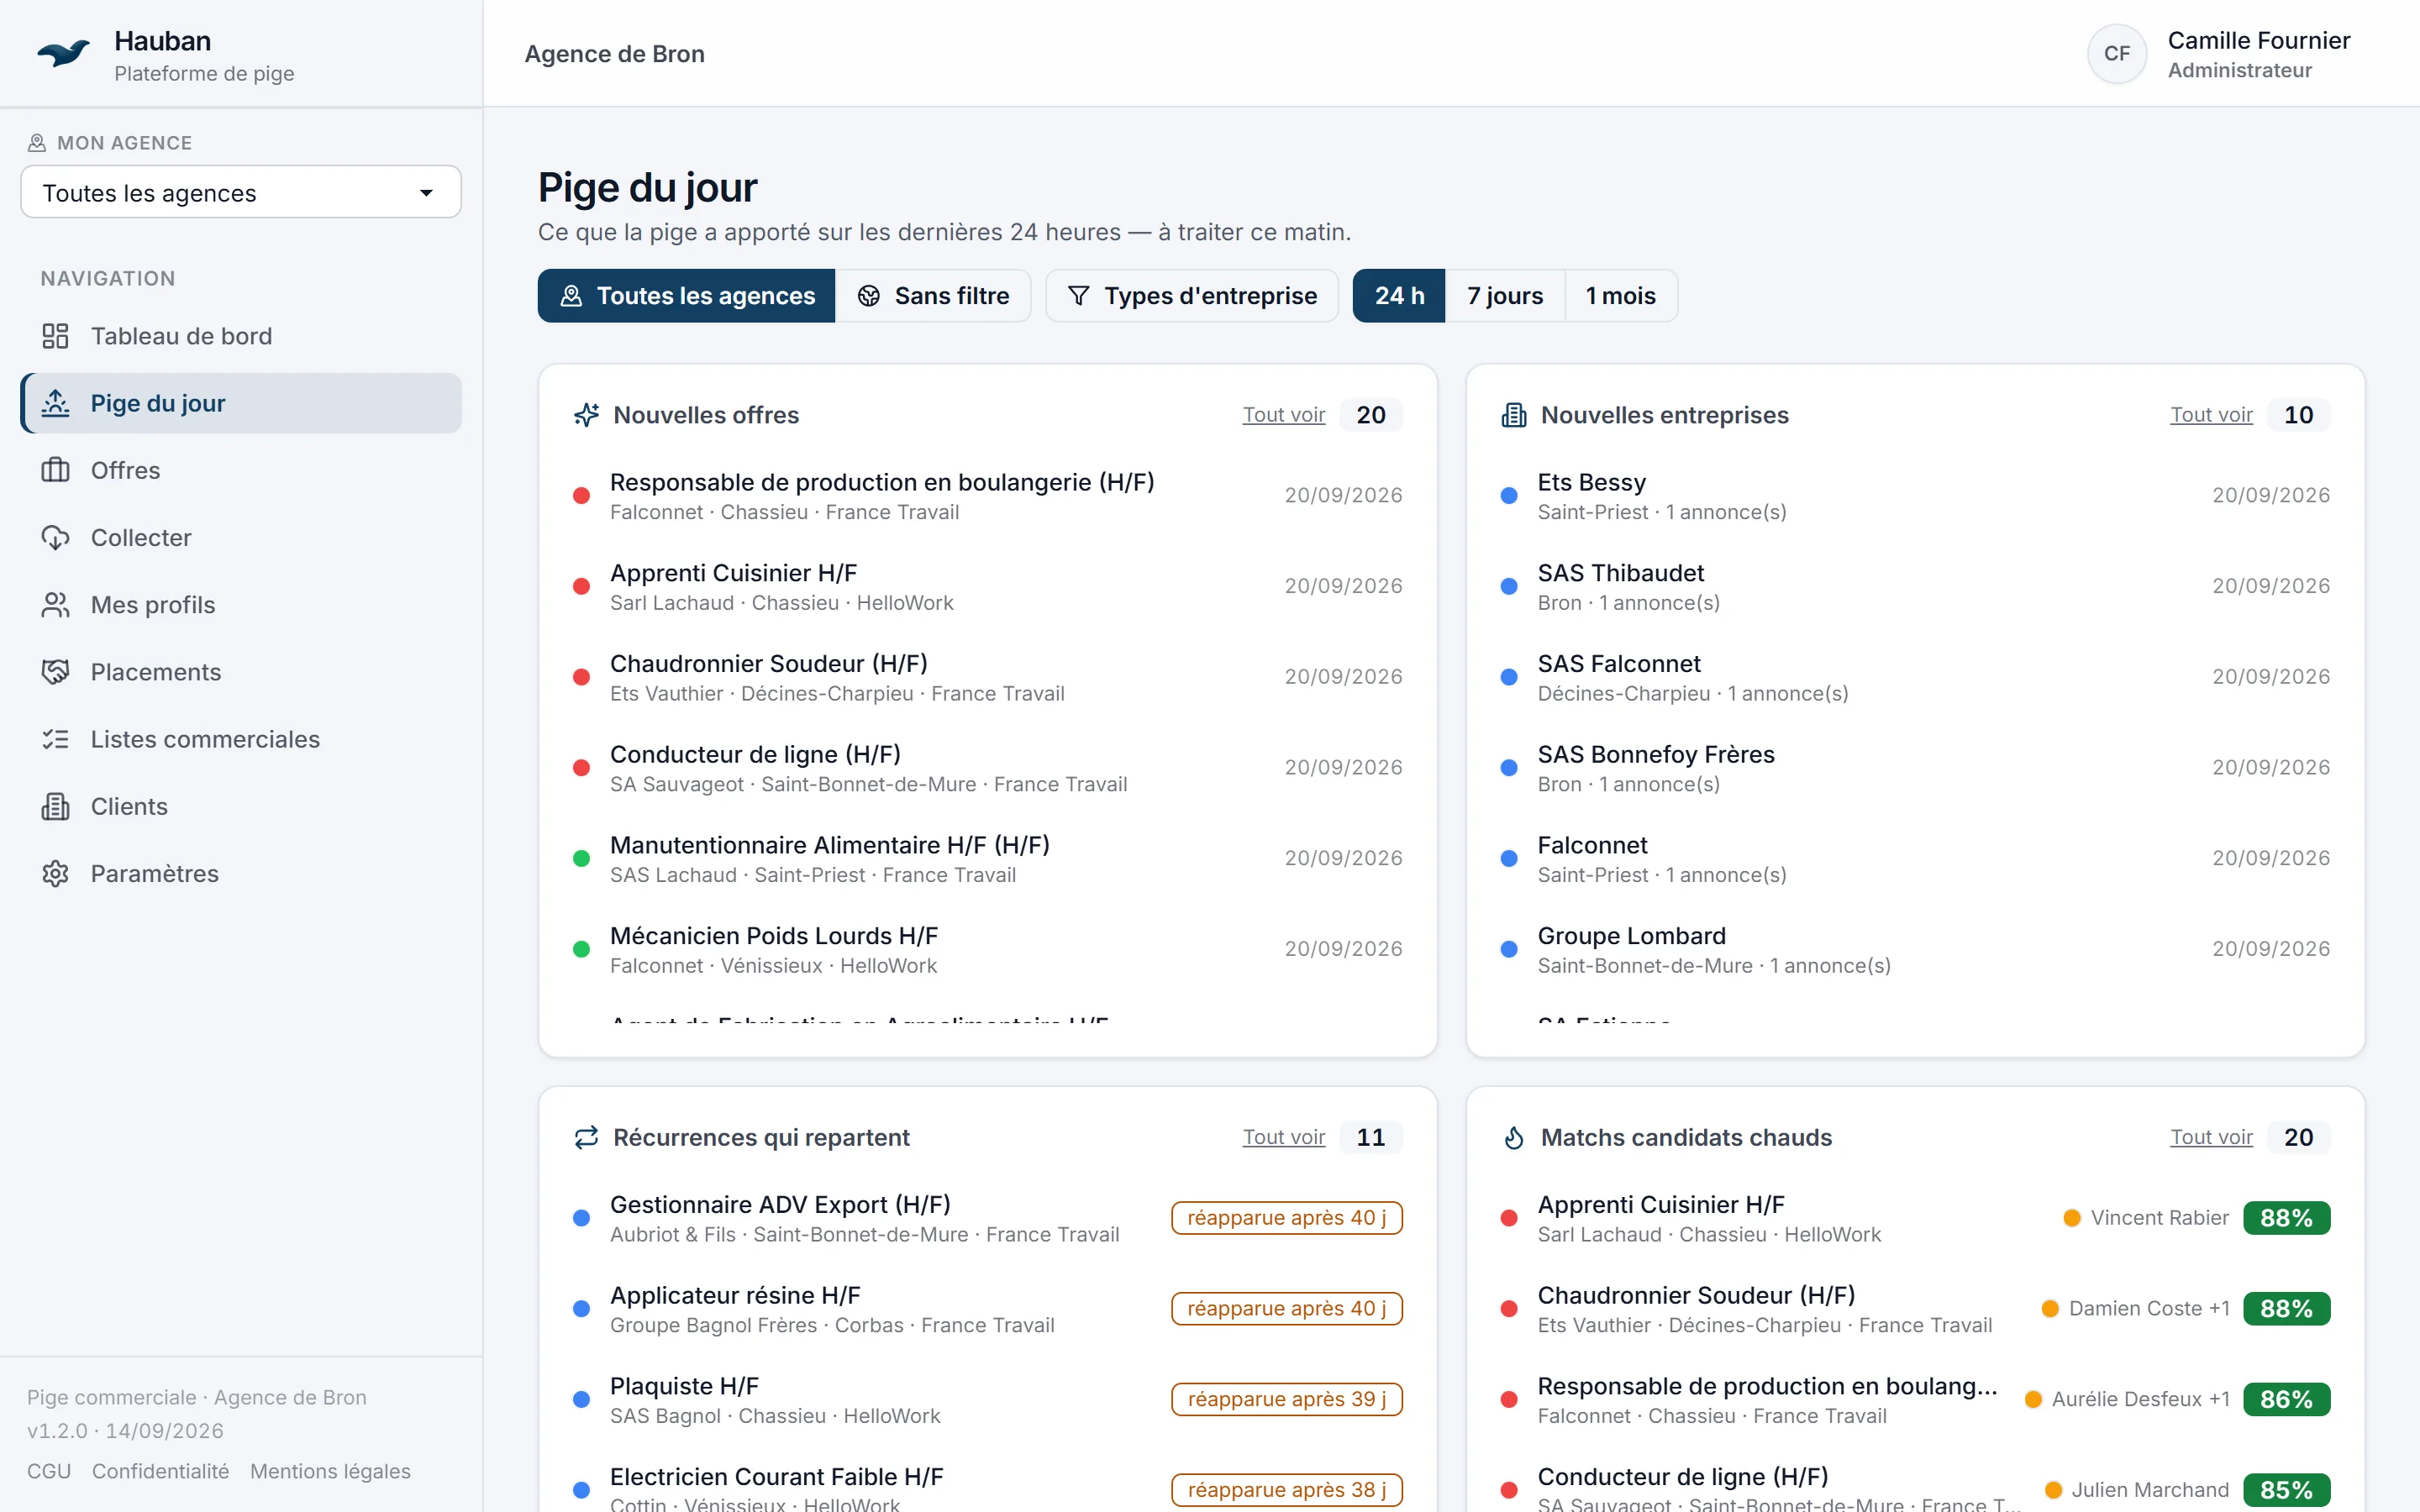The image size is (2420, 1512).
Task: Open the Types d'entreprise filter
Action: point(1192,296)
